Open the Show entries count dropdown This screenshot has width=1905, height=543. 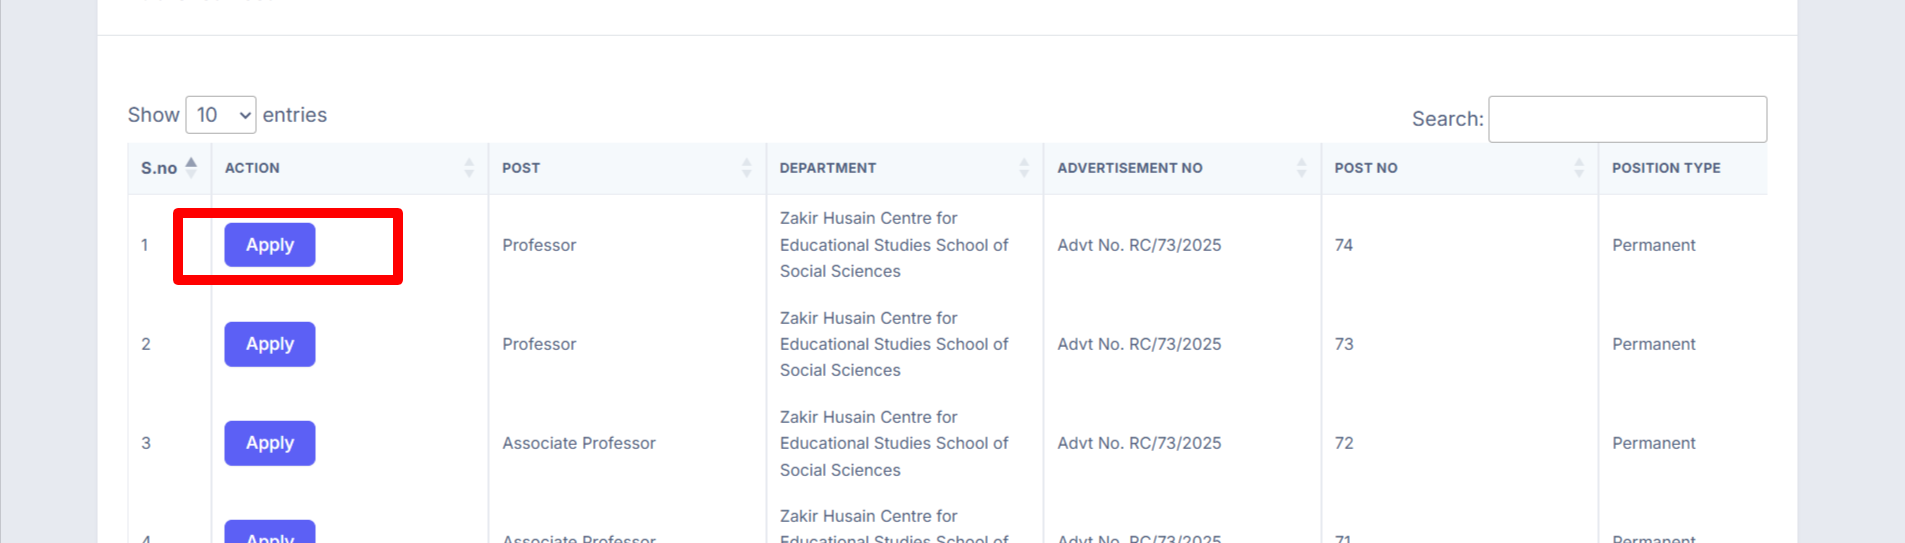click(221, 115)
